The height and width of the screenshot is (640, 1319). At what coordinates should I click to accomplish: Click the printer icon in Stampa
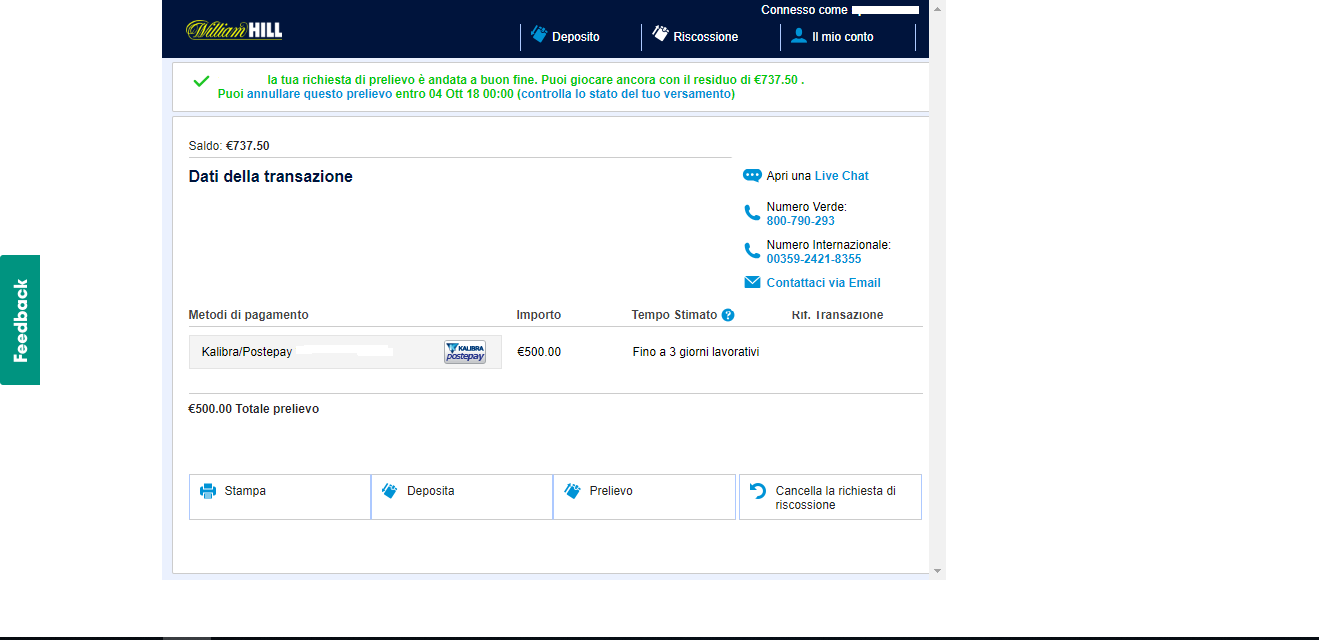tap(208, 491)
